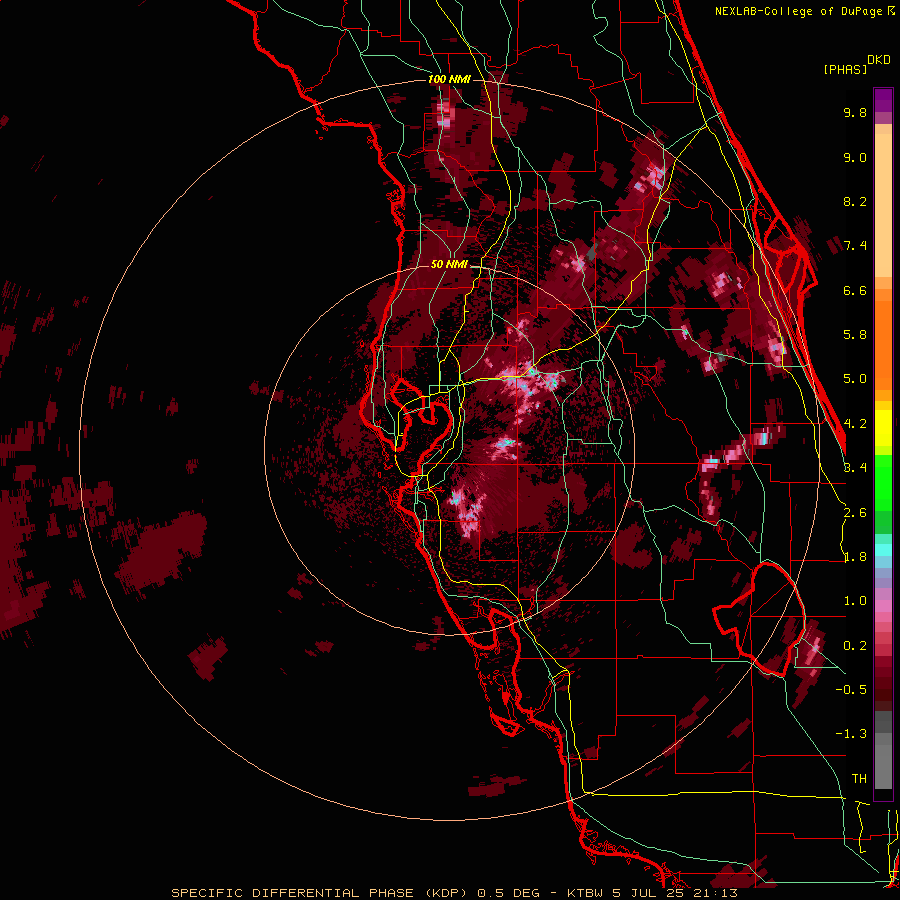
Task: Click the 6.6 legend value
Action: (x=855, y=290)
